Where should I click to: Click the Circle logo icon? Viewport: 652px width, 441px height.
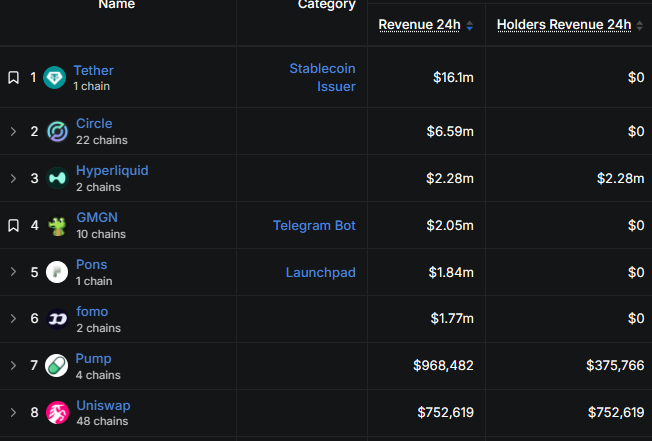tap(57, 131)
